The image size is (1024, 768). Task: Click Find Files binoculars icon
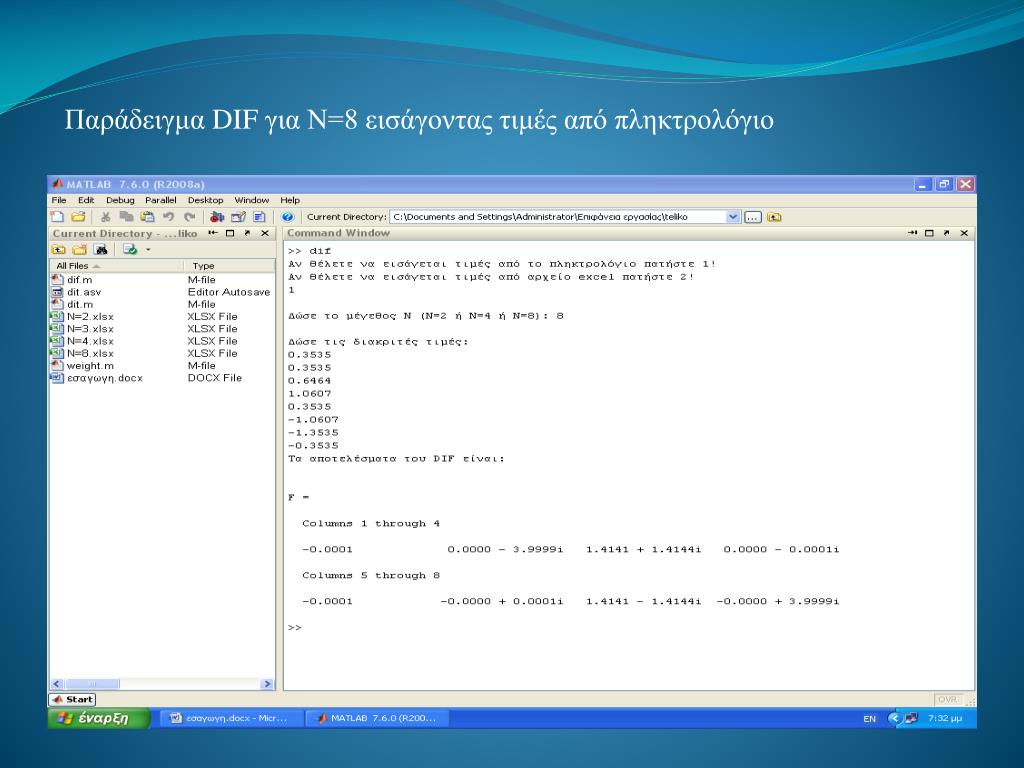click(101, 249)
